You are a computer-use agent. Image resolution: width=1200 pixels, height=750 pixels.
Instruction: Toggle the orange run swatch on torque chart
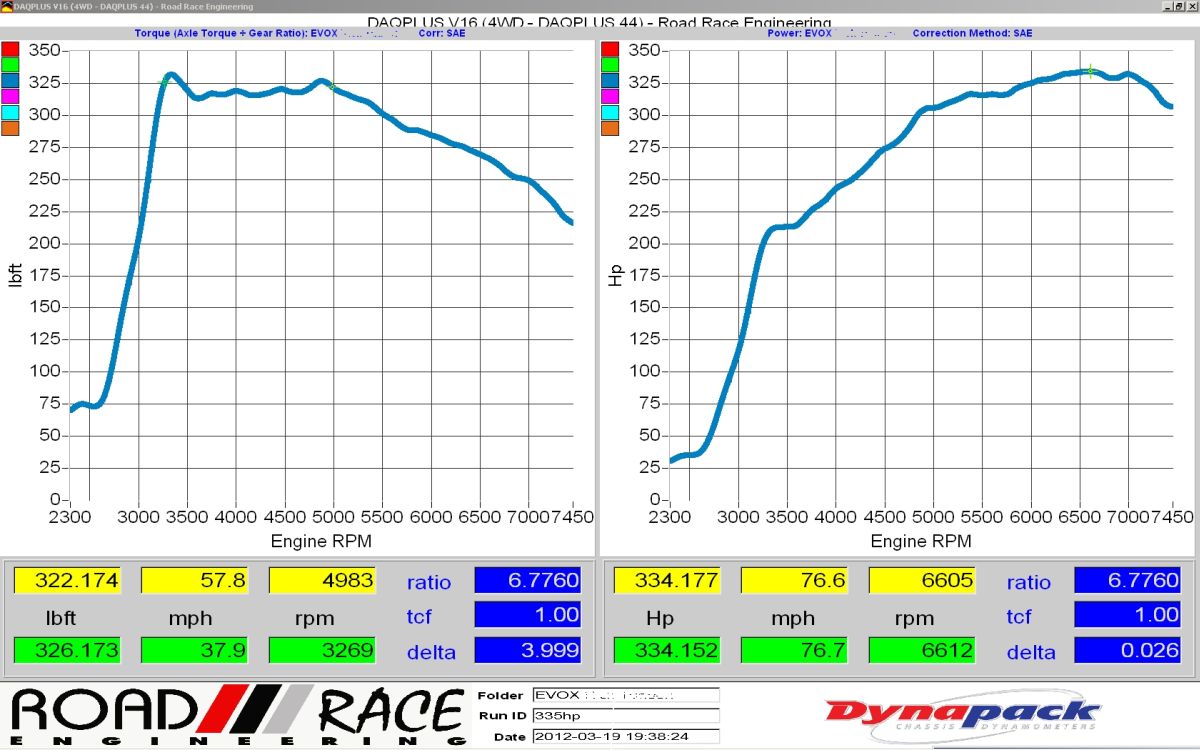pyautogui.click(x=10, y=127)
